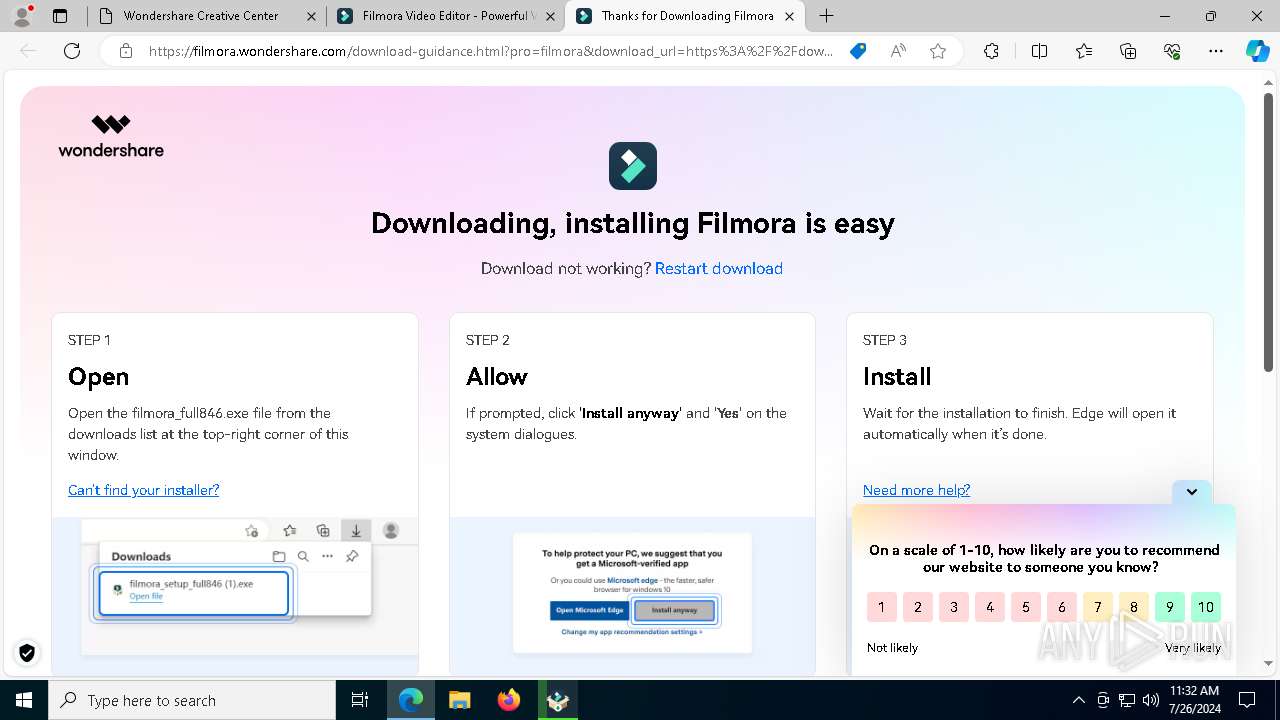Click the Wondershare logo
The height and width of the screenshot is (720, 1280).
(x=111, y=136)
